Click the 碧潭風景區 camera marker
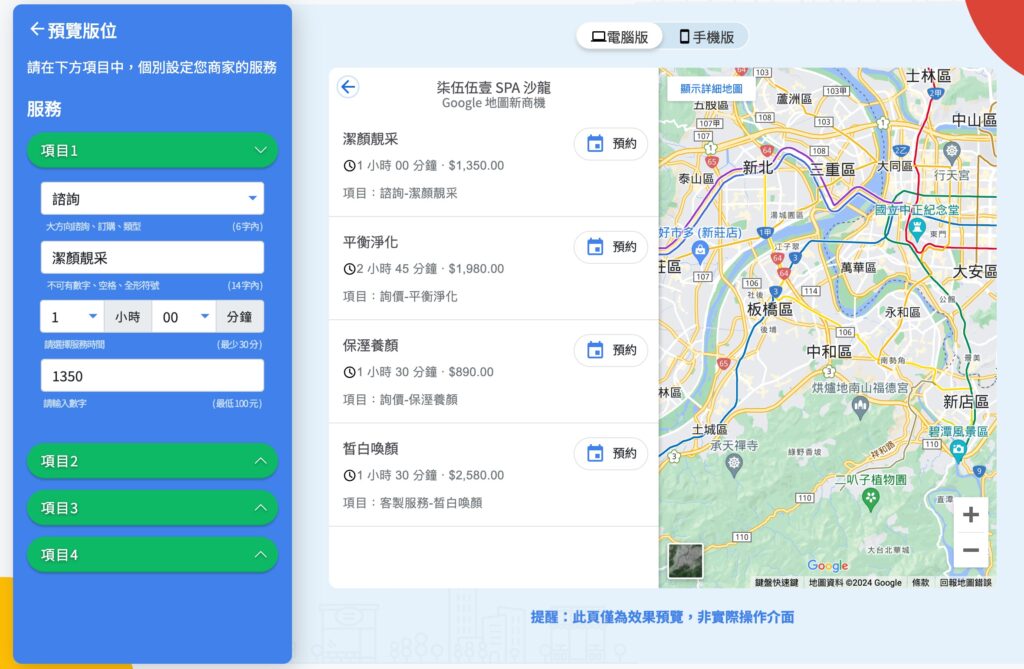1024x669 pixels. (x=958, y=450)
